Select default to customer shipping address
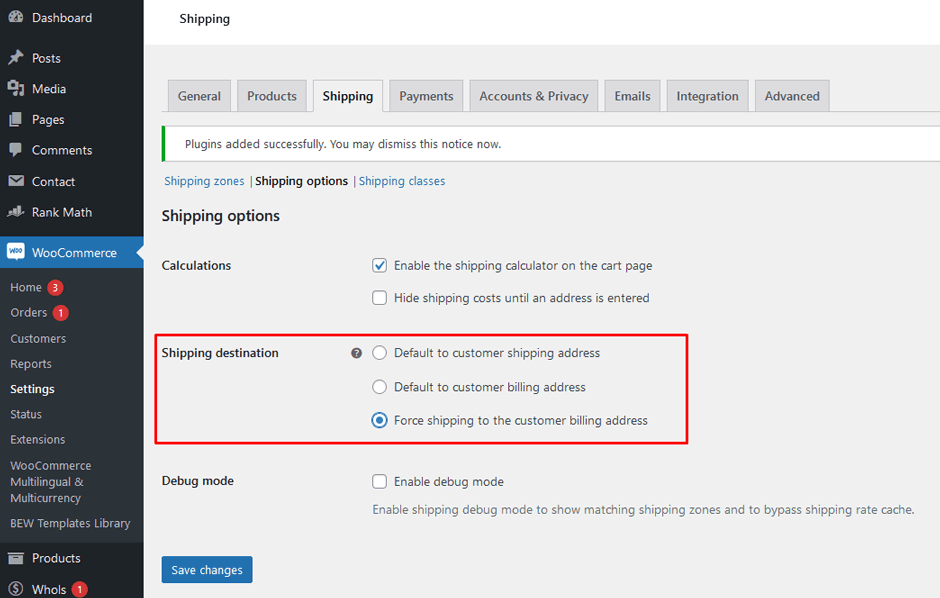The height and width of the screenshot is (598, 940). (x=379, y=352)
